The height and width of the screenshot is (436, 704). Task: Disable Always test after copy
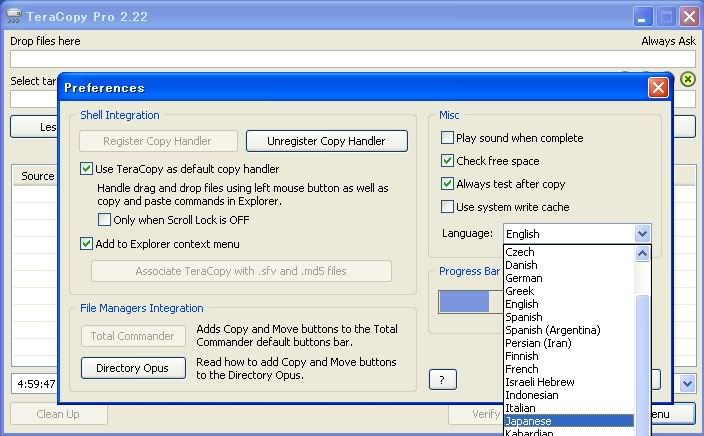447,183
